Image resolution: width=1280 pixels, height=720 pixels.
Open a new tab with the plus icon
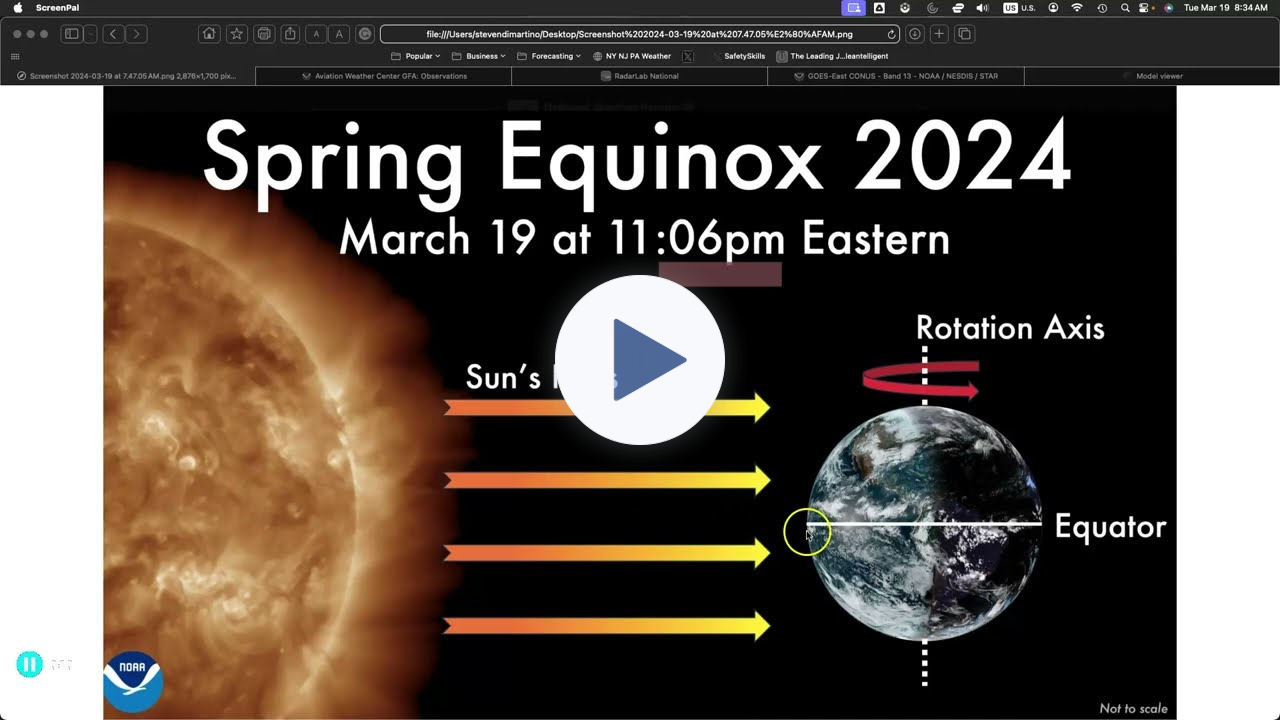(x=938, y=33)
